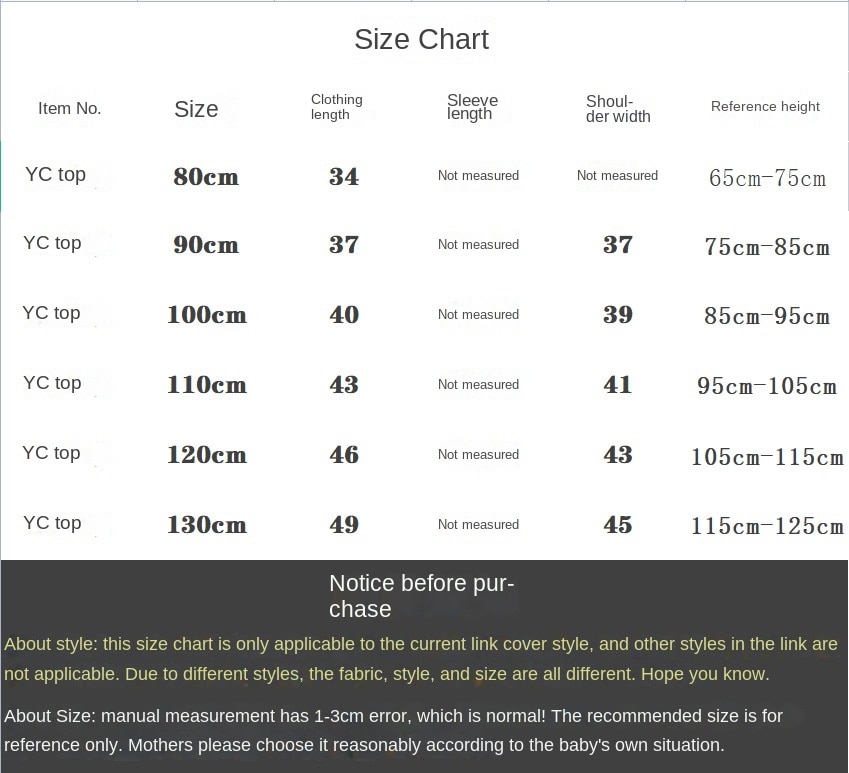Click the About Size notice text

393,730
